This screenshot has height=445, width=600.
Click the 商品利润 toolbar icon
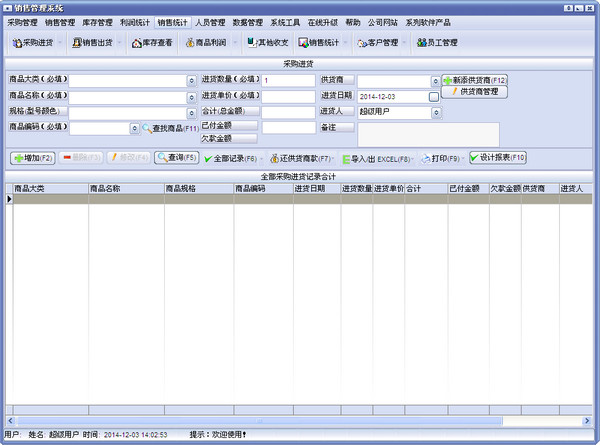click(208, 43)
